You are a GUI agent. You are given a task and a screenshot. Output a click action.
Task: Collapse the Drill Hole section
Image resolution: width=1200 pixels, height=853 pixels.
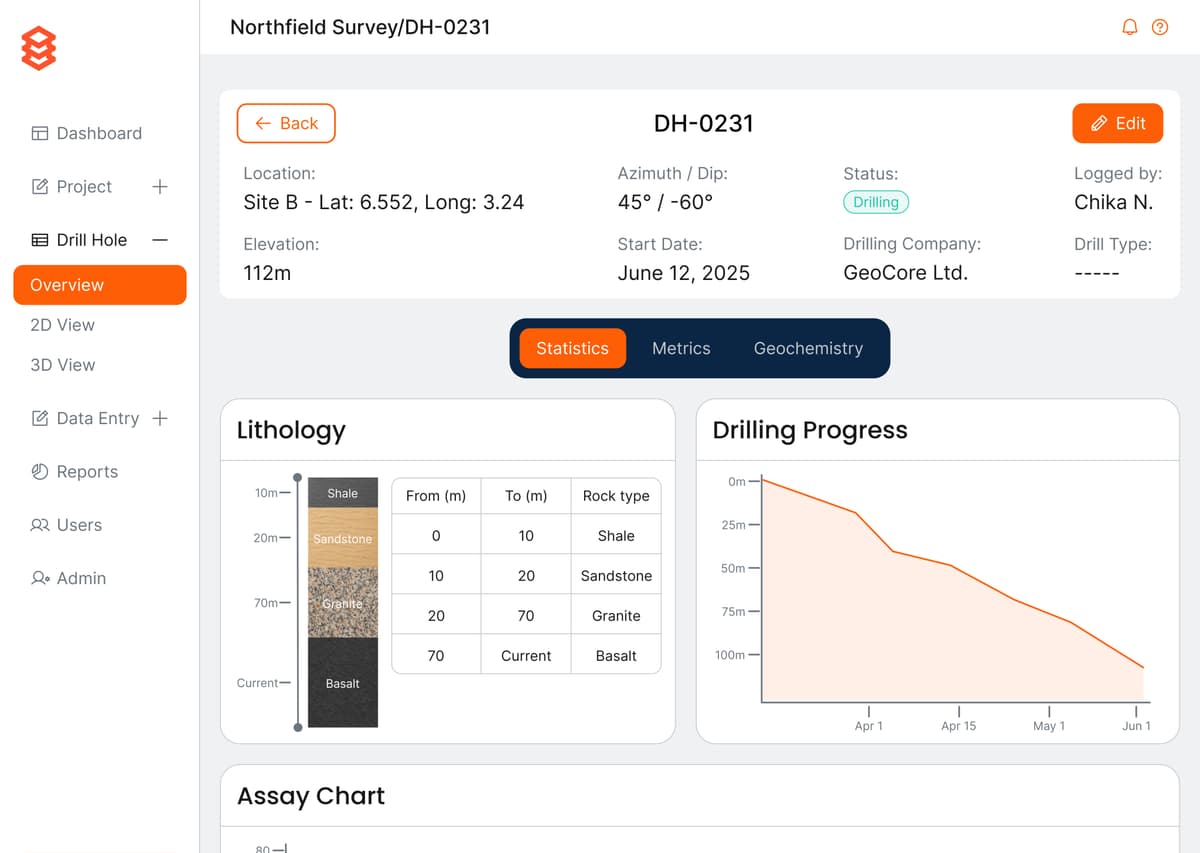[158, 240]
